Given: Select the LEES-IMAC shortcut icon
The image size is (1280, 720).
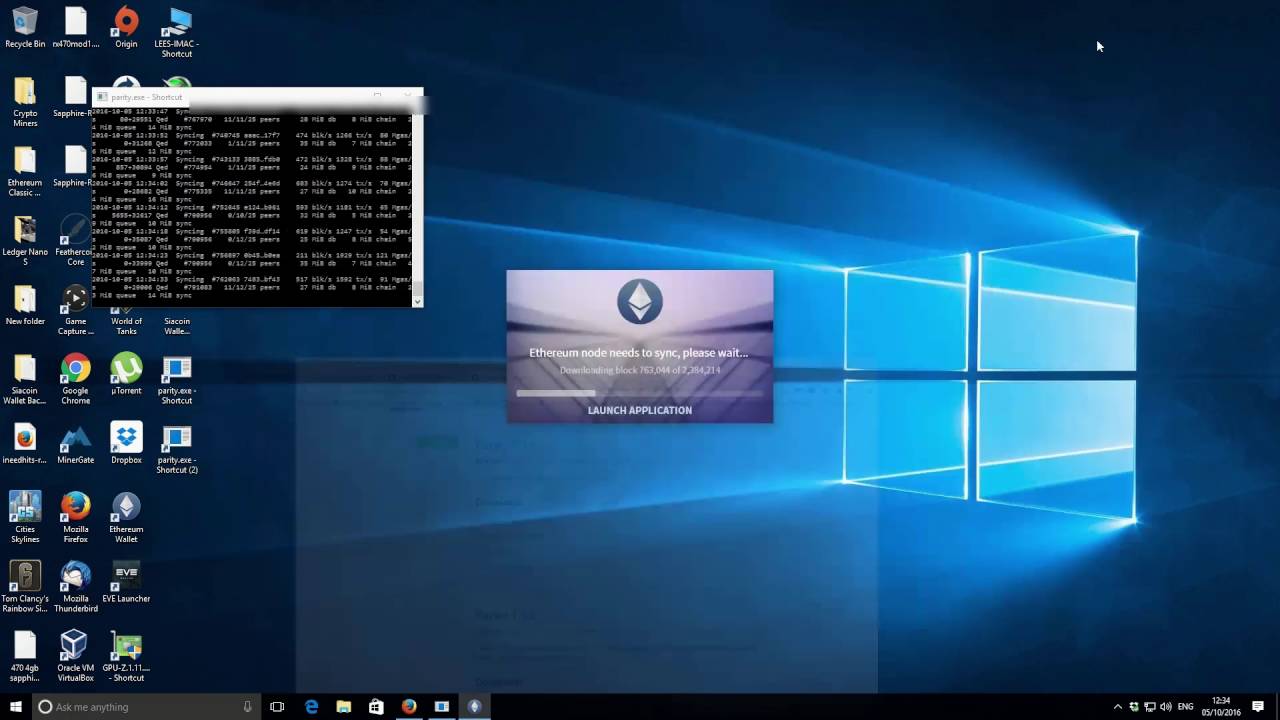Looking at the screenshot, I should [177, 32].
